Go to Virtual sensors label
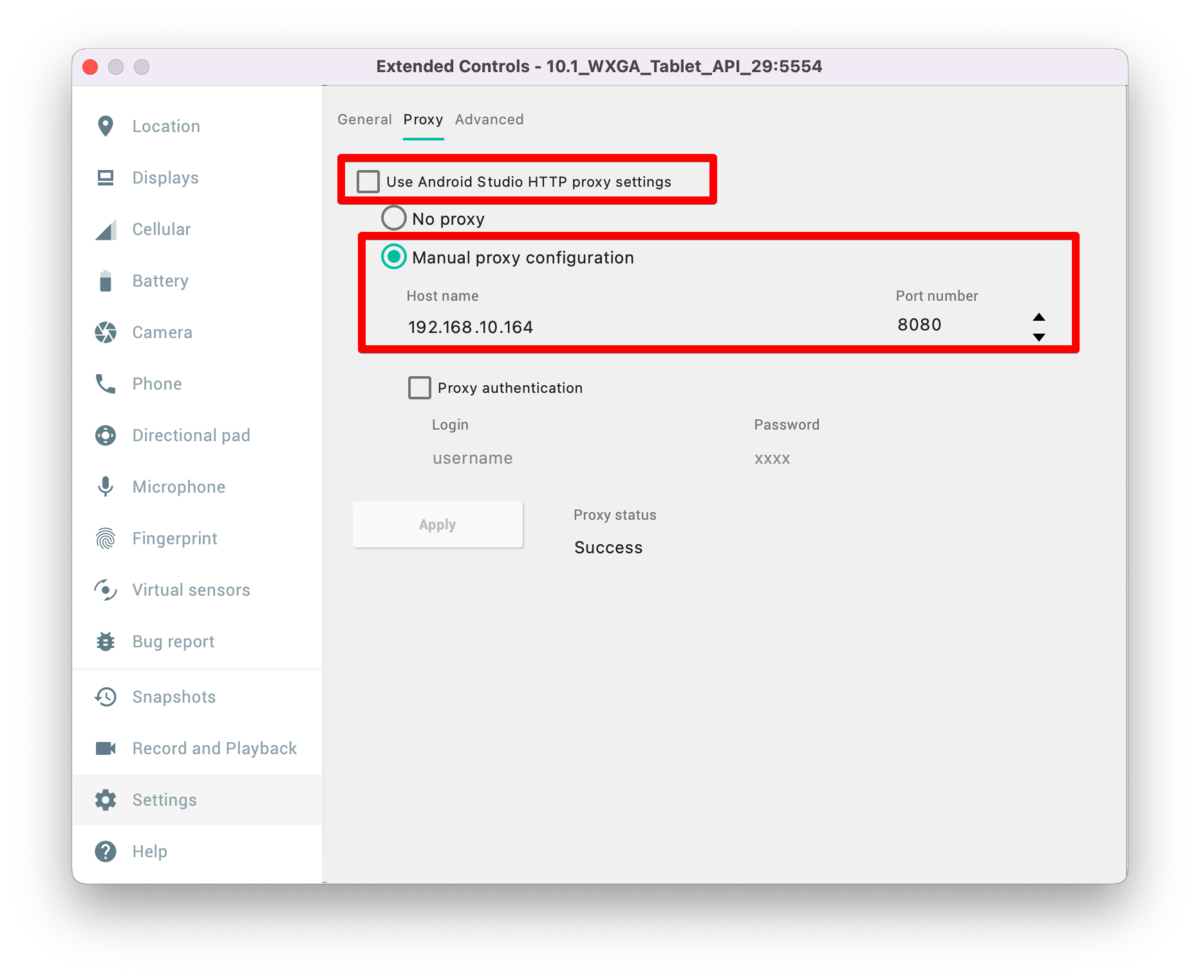This screenshot has width=1200, height=979. pyautogui.click(x=191, y=590)
